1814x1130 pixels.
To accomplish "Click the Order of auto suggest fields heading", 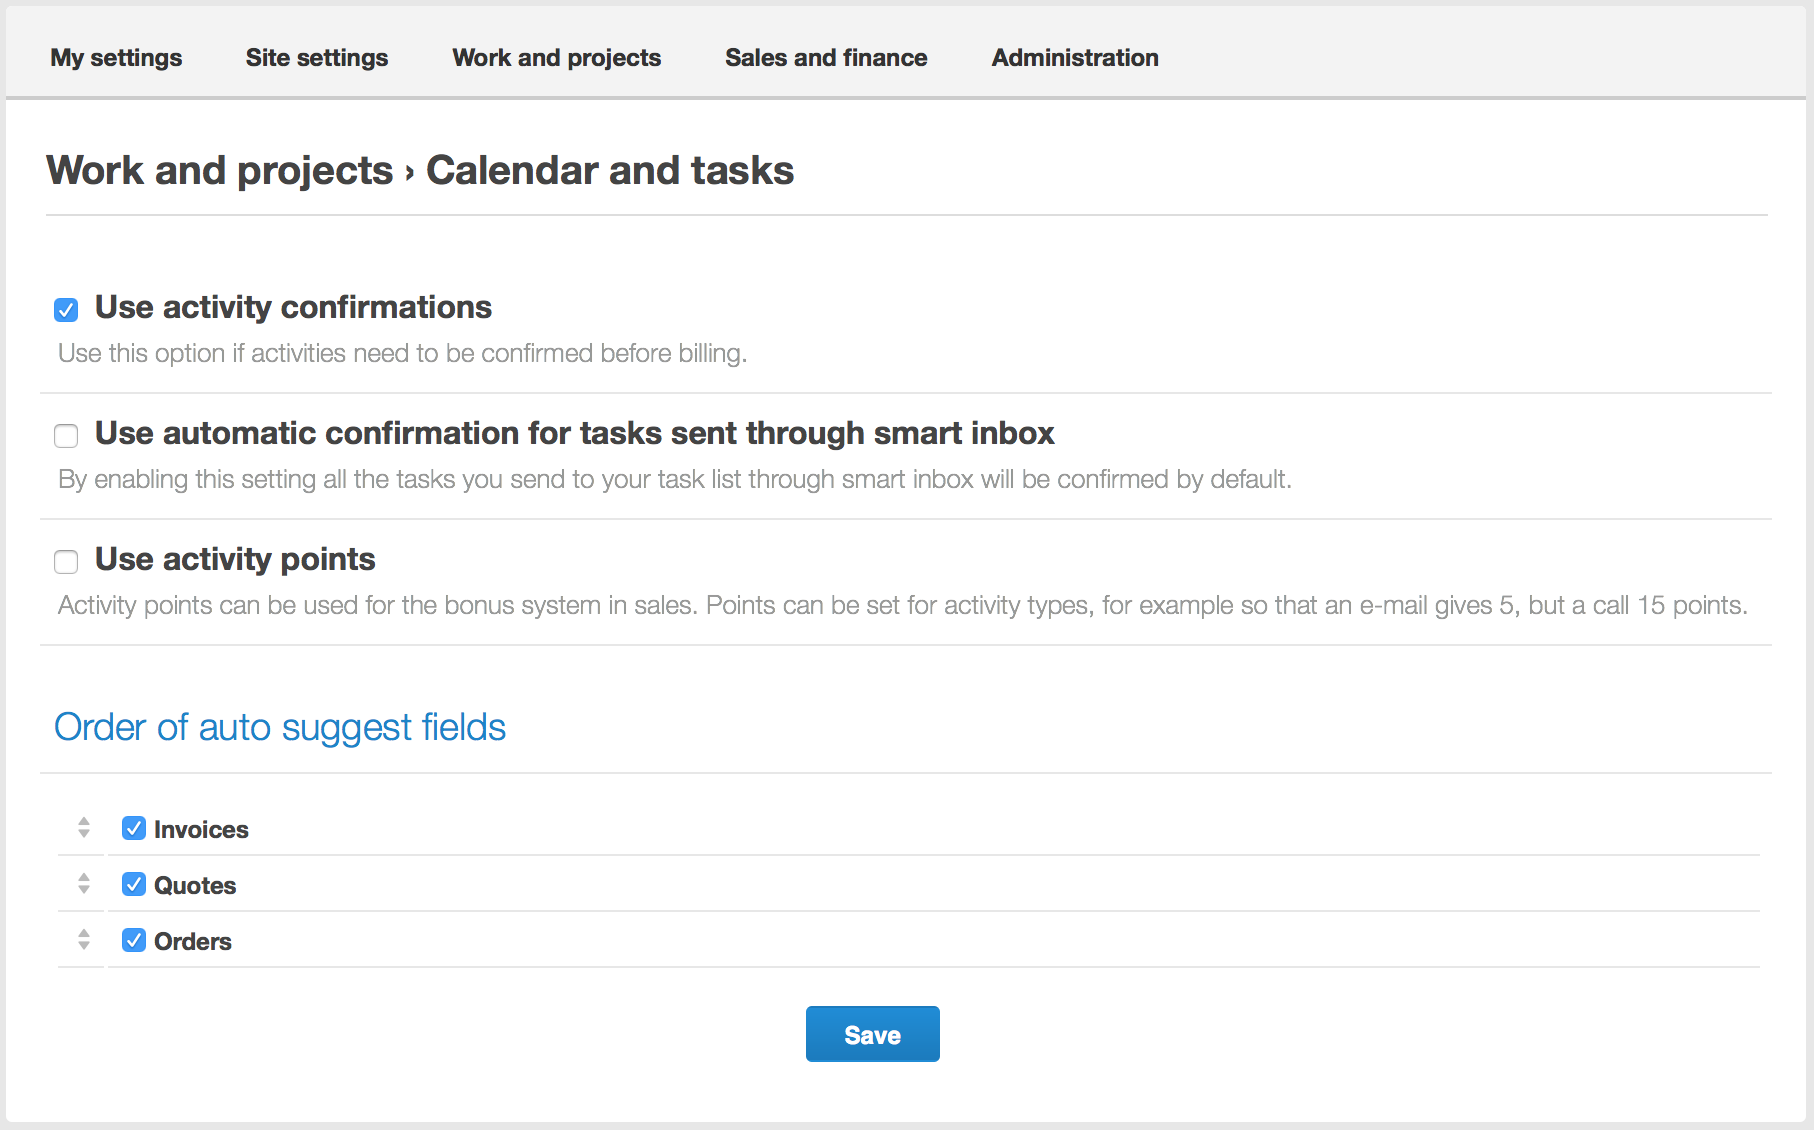I will click(280, 728).
